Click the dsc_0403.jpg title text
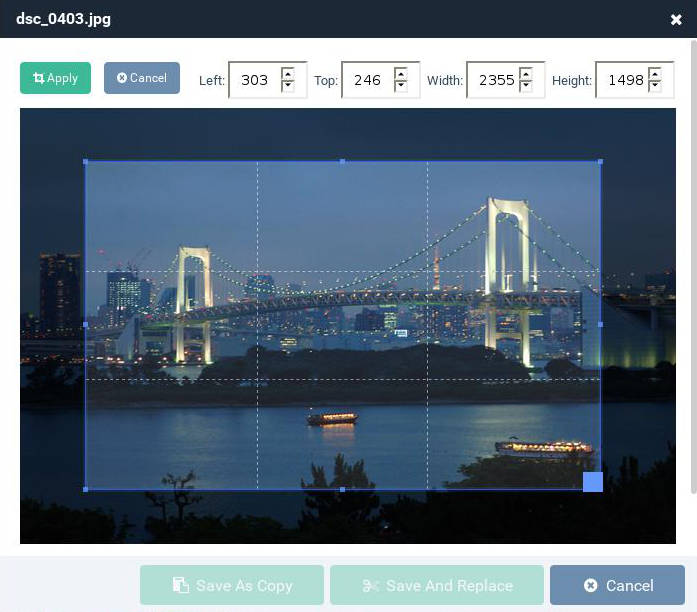 pos(64,19)
